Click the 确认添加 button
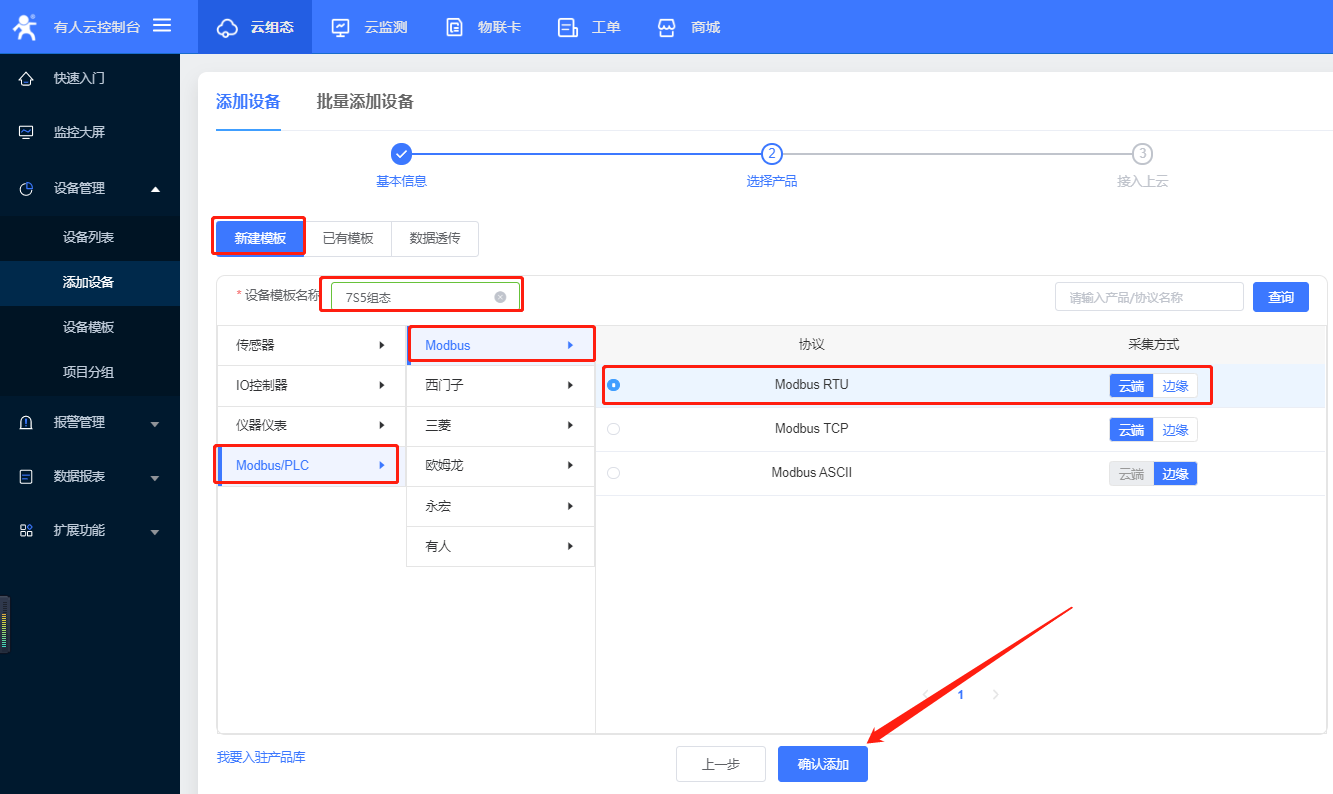Image resolution: width=1333 pixels, height=794 pixels. point(822,764)
